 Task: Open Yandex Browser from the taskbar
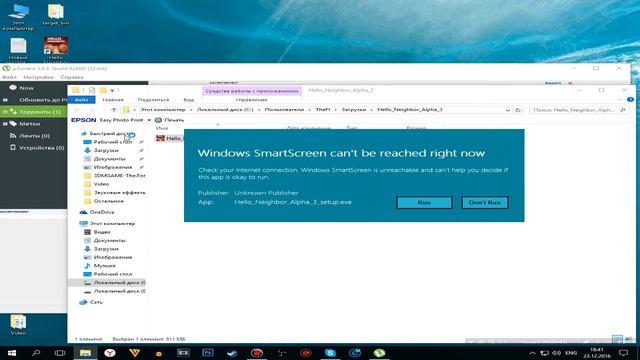point(109,353)
